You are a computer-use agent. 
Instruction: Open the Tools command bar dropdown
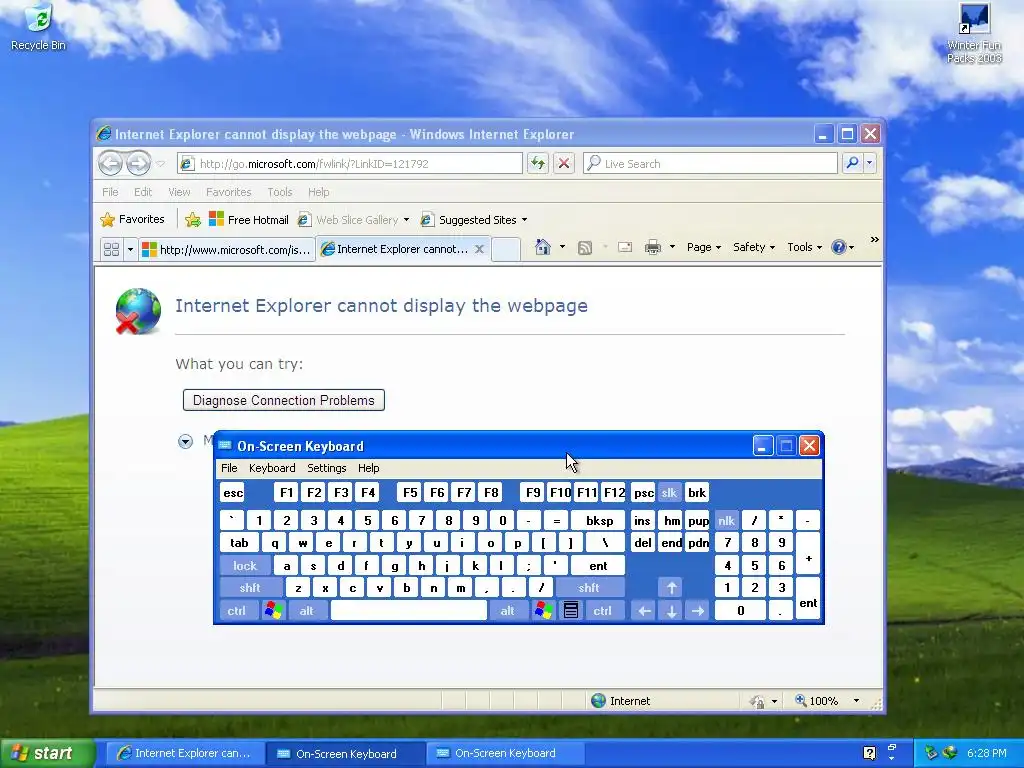pos(805,247)
